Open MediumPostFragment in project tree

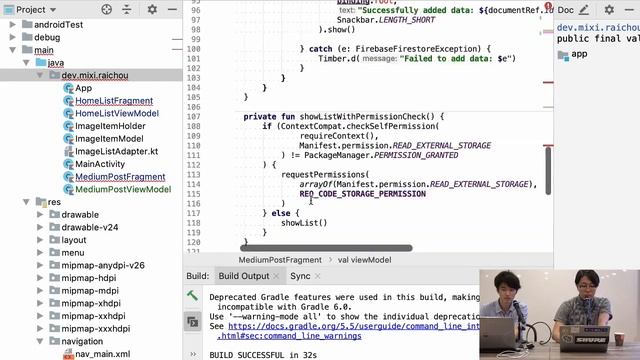tap(120, 176)
